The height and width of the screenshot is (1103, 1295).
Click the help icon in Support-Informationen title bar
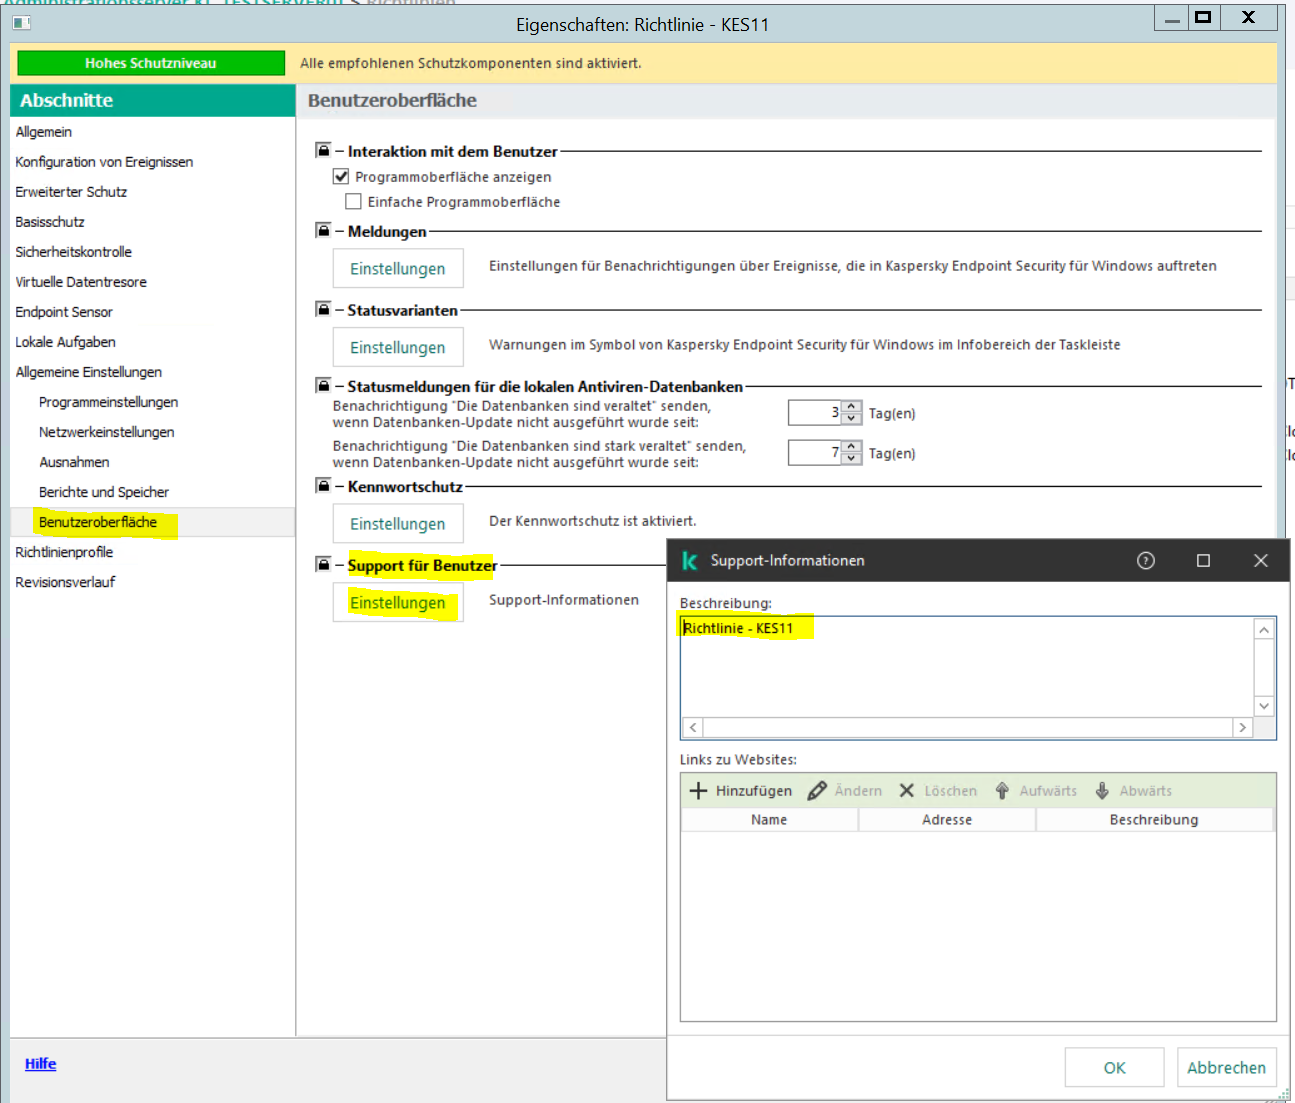click(x=1146, y=561)
